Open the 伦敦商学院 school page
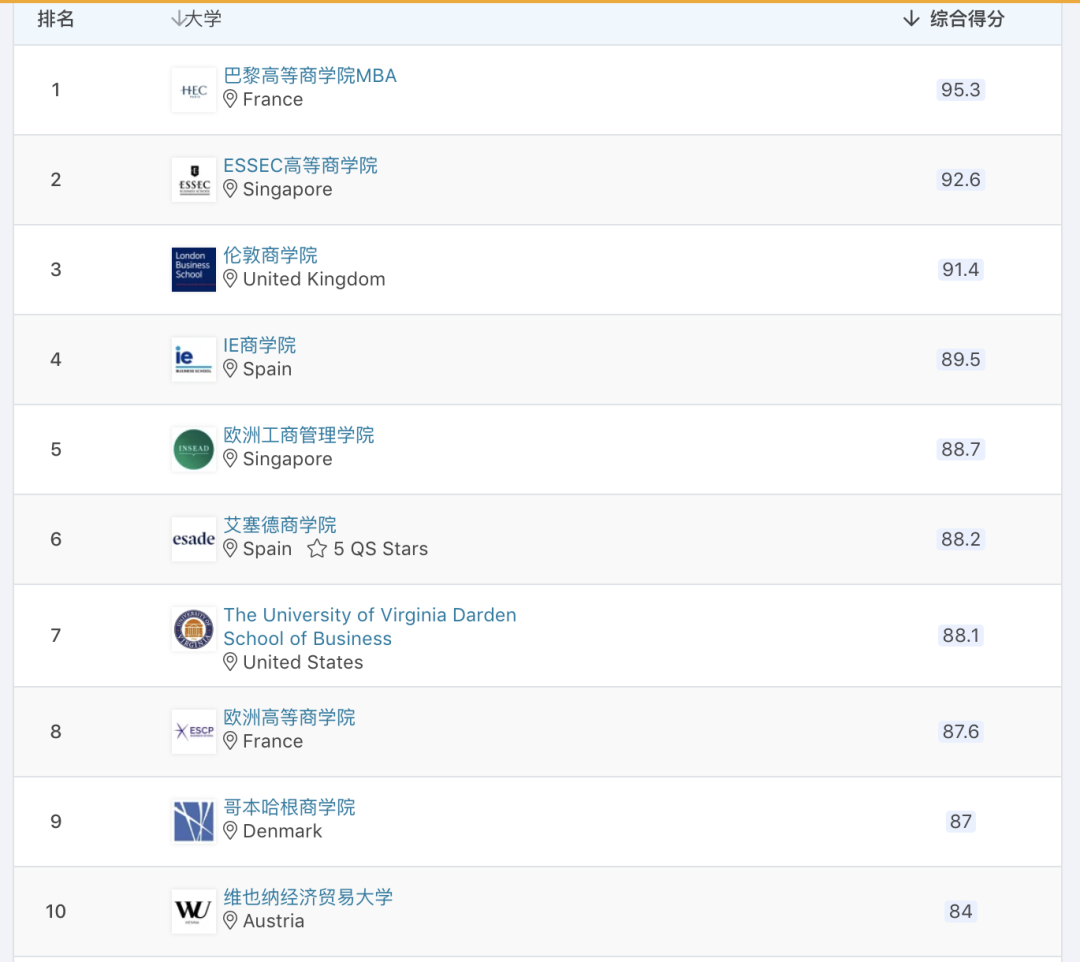 (270, 256)
